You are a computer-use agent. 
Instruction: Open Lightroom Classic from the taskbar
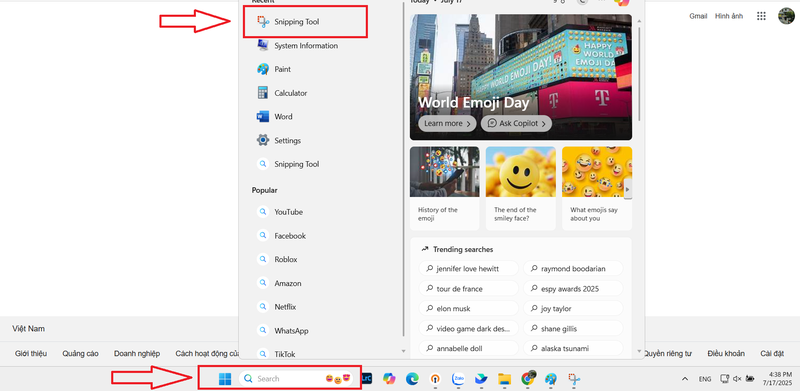click(x=366, y=379)
